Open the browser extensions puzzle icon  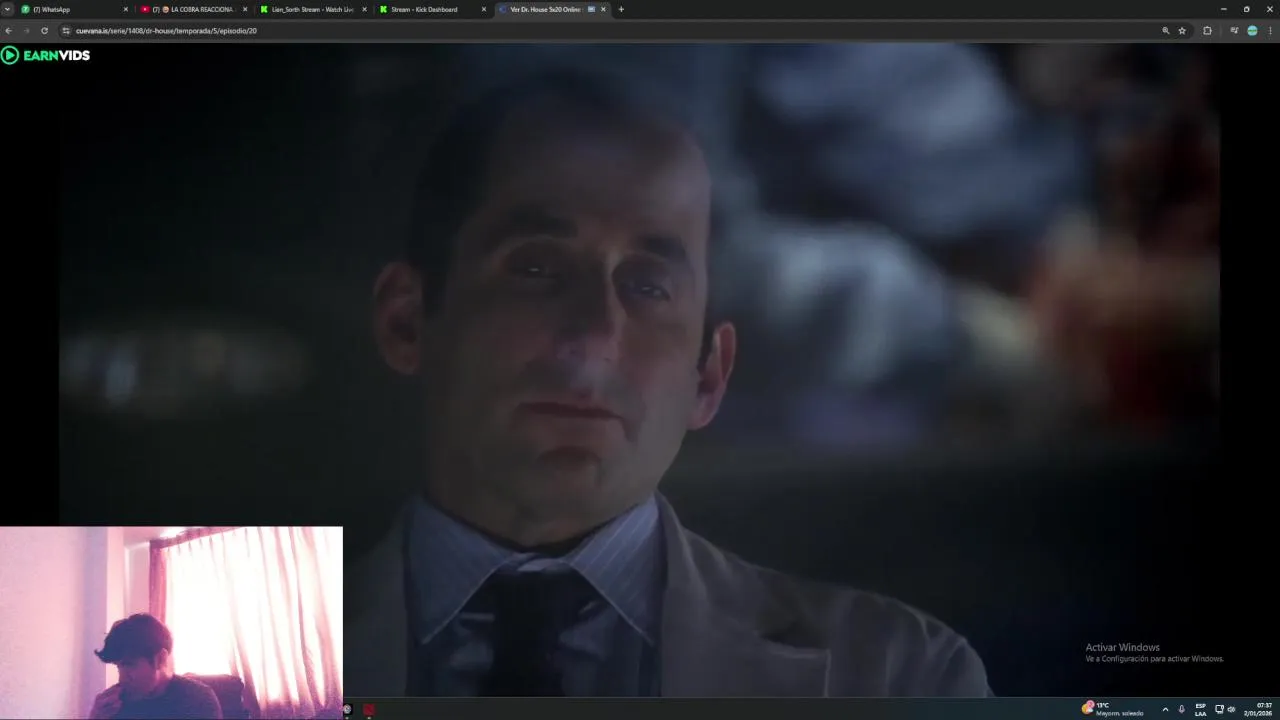[x=1207, y=31]
